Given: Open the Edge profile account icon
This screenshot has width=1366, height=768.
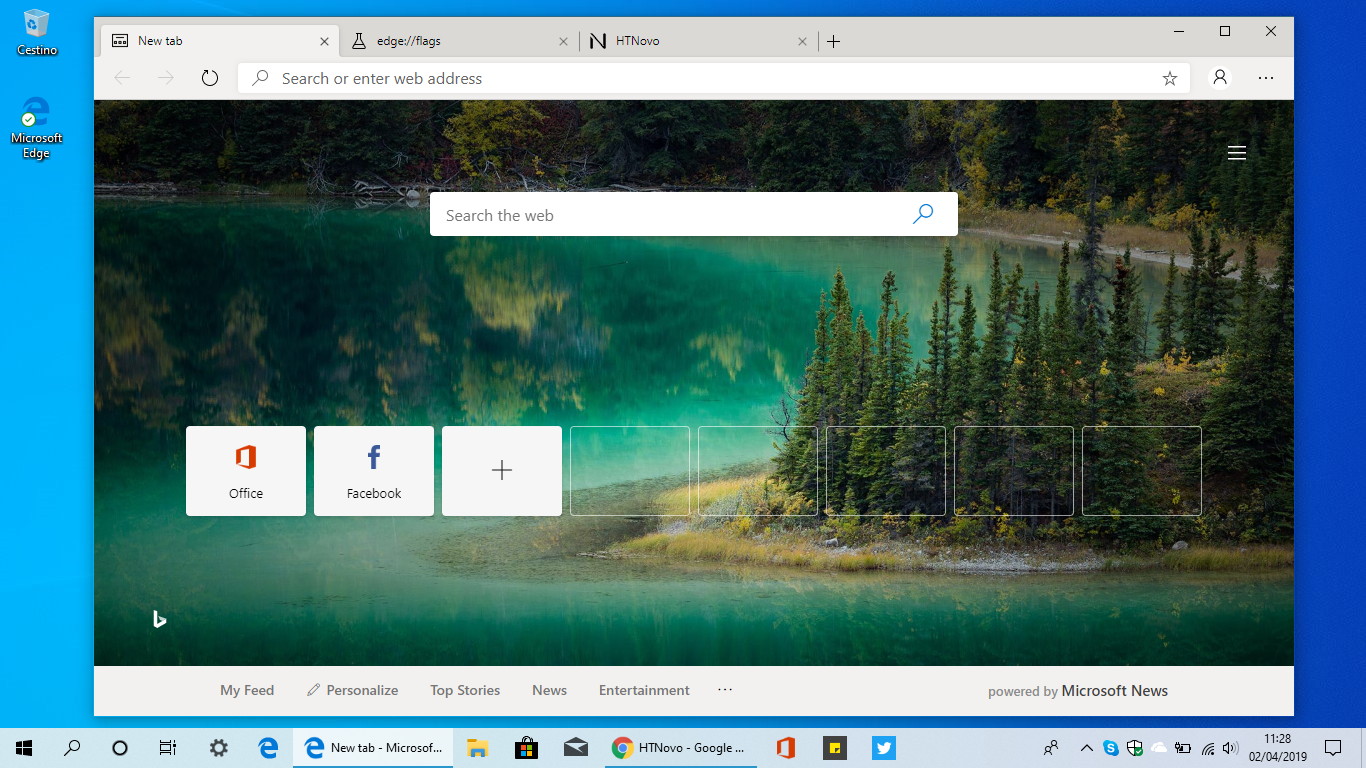Looking at the screenshot, I should 1219,77.
